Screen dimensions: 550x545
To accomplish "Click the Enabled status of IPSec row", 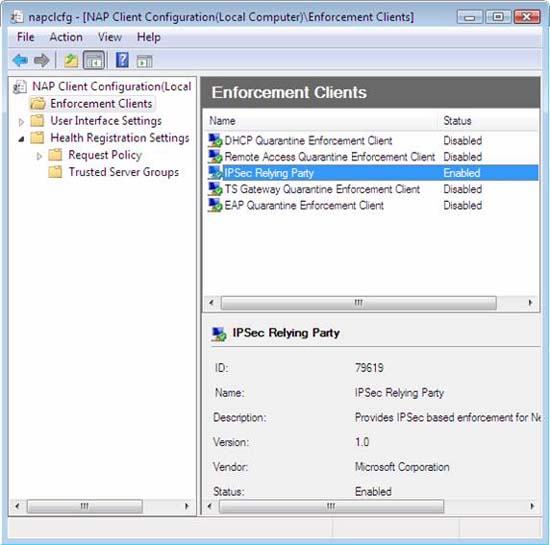I will pos(462,173).
